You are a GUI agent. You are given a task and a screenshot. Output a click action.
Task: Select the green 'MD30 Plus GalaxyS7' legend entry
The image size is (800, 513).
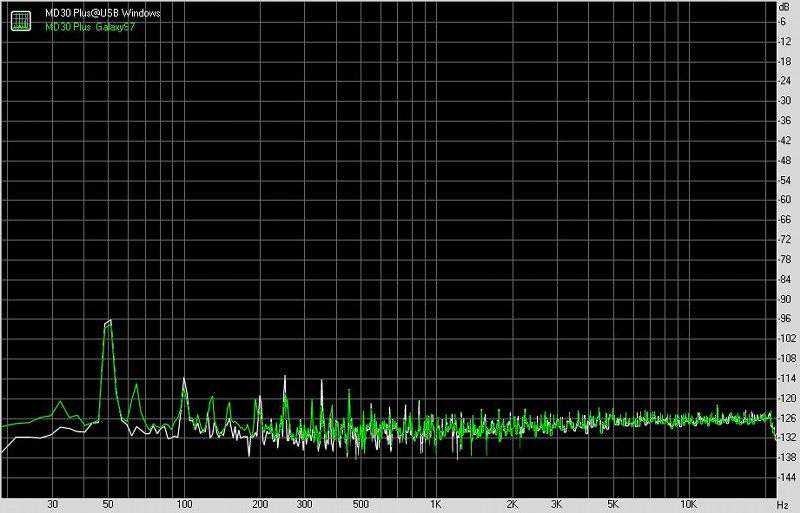(x=87, y=25)
